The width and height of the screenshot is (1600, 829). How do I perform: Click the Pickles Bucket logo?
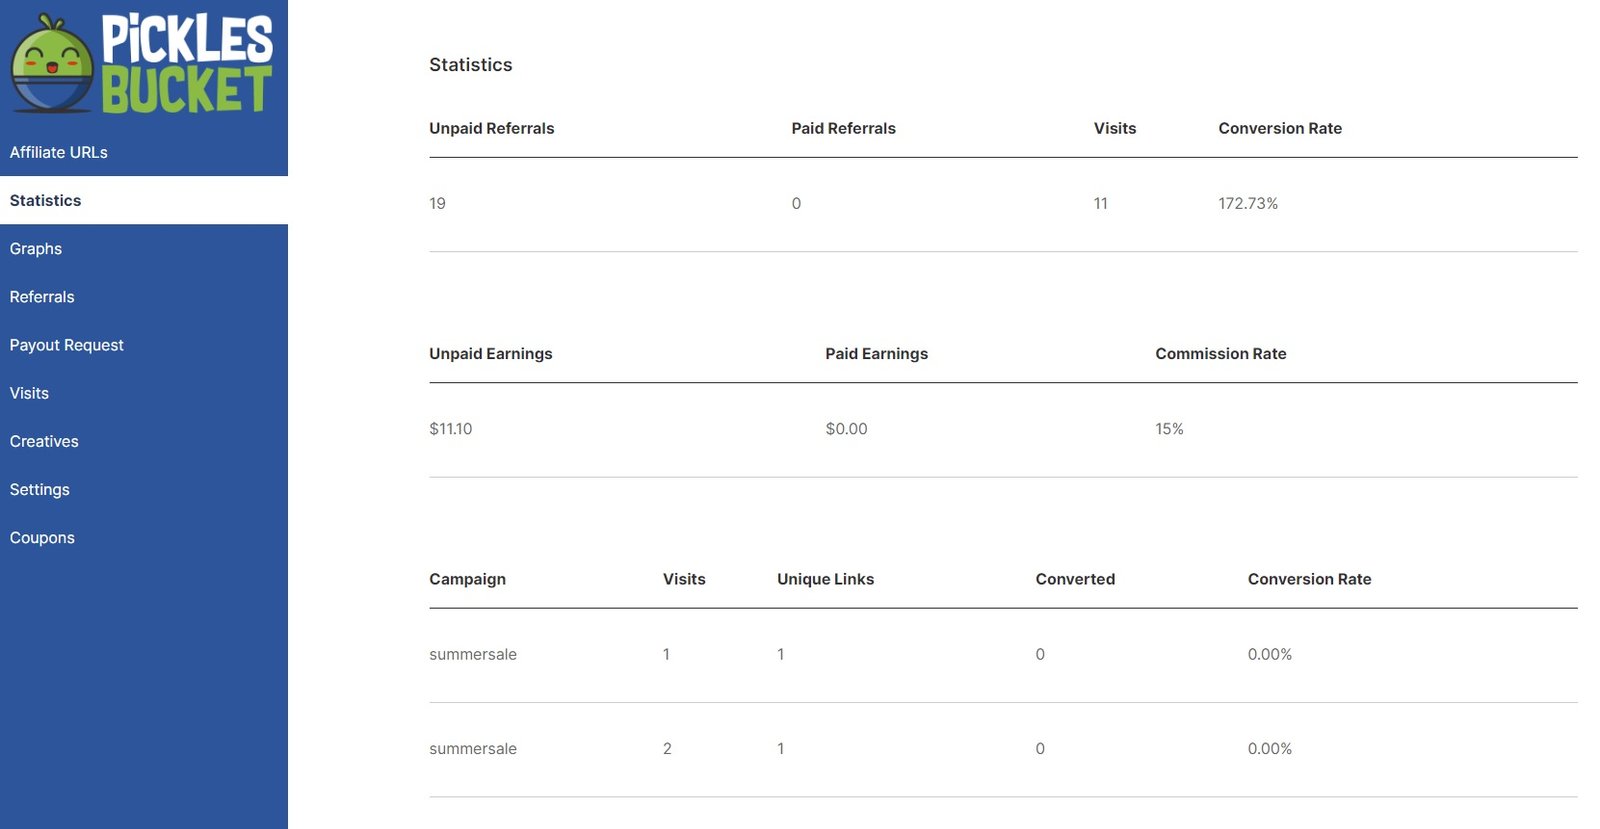tap(142, 63)
